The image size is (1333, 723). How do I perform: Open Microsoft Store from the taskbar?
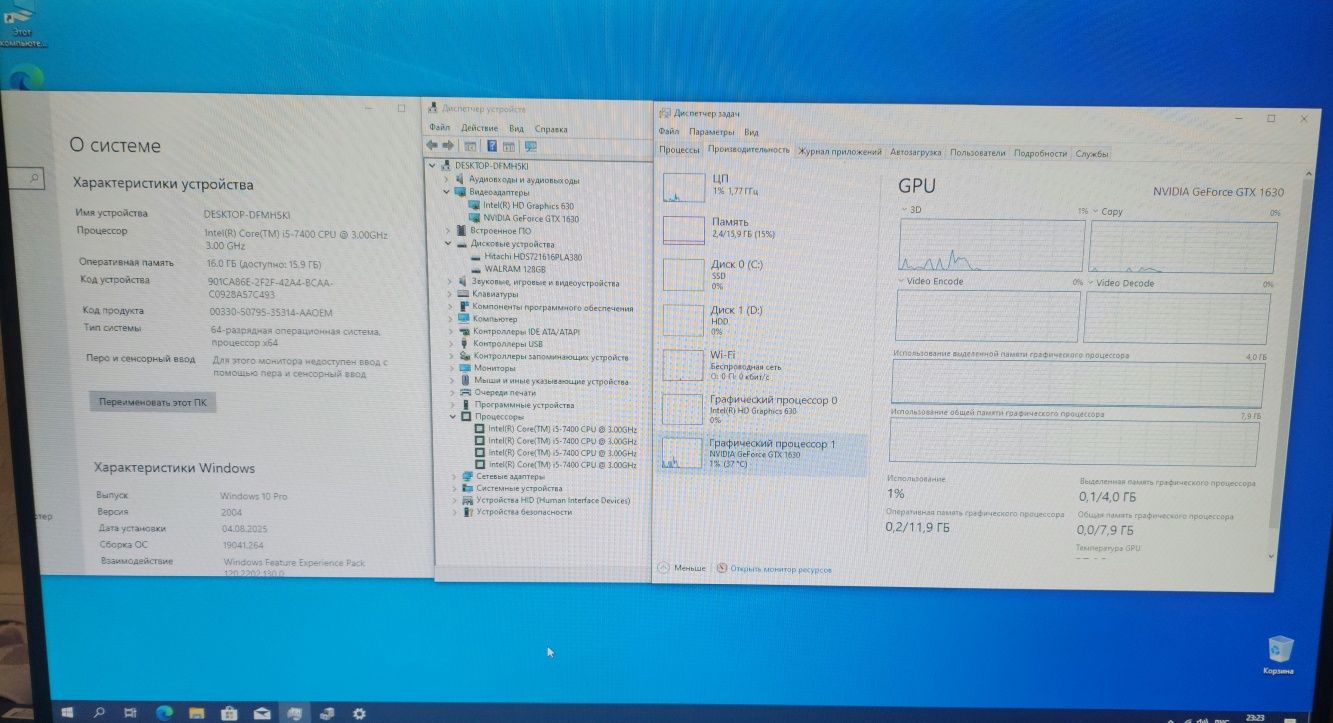click(229, 713)
